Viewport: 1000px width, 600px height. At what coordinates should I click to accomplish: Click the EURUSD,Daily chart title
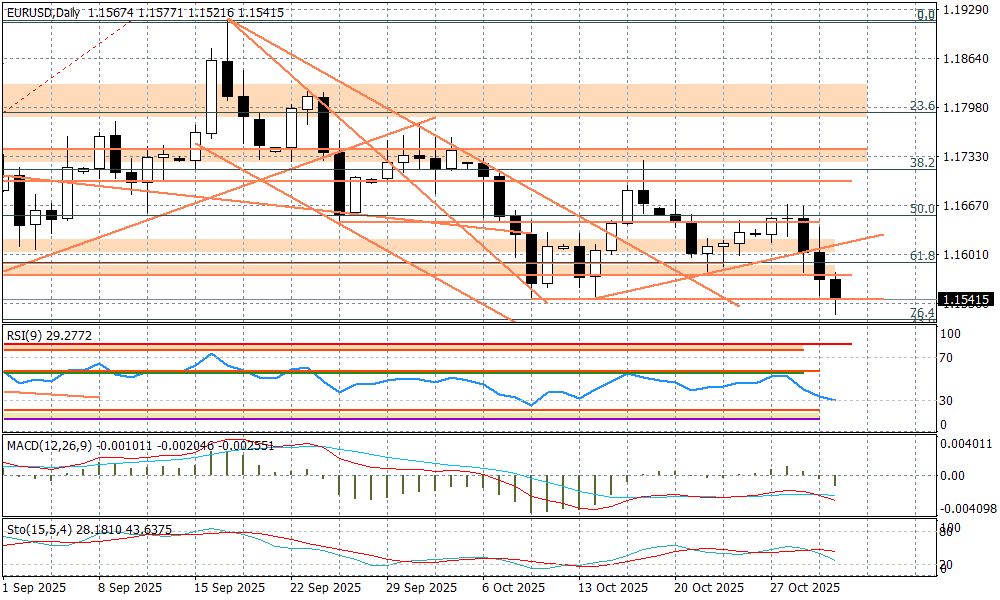point(42,12)
